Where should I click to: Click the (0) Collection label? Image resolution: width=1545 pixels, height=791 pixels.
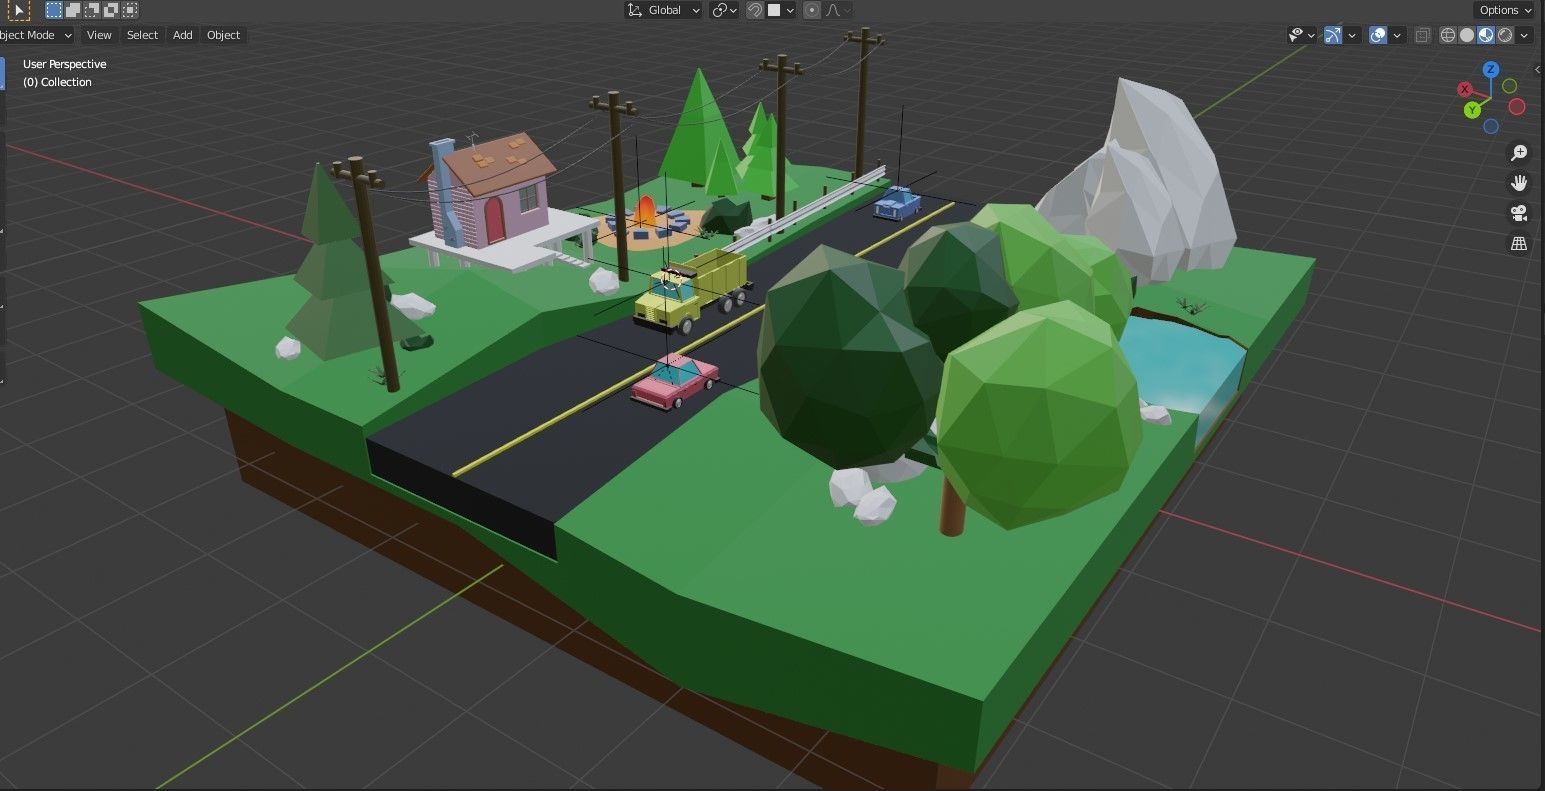[x=57, y=82]
